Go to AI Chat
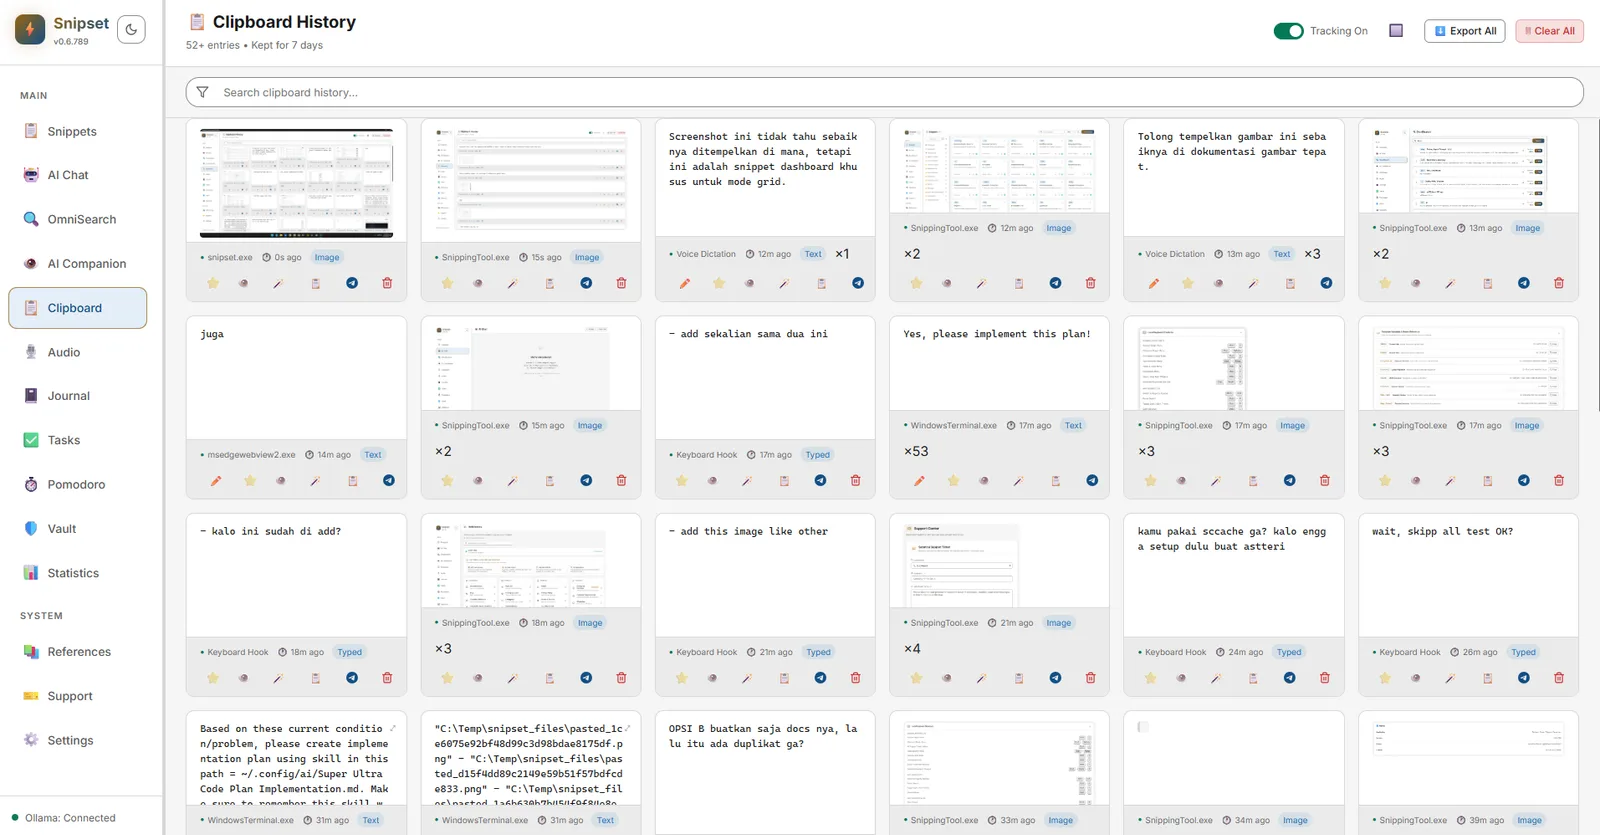Screen dimensions: 1600x835 (78, 175)
